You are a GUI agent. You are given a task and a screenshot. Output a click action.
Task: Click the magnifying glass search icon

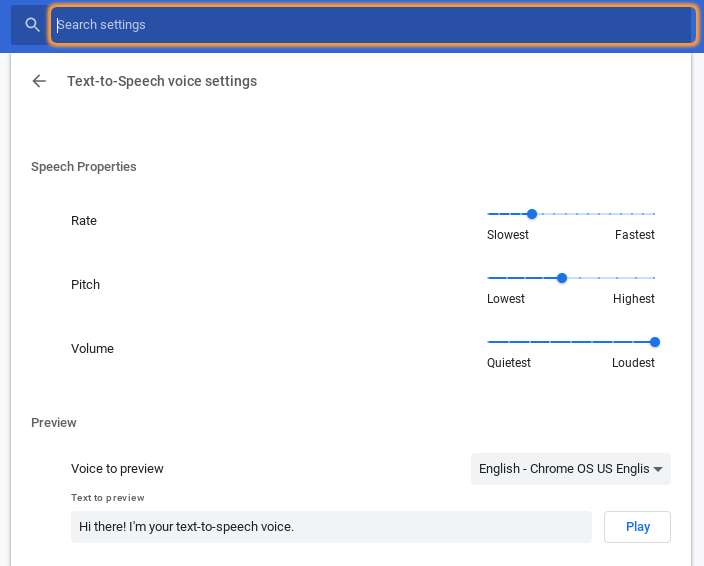(x=32, y=25)
